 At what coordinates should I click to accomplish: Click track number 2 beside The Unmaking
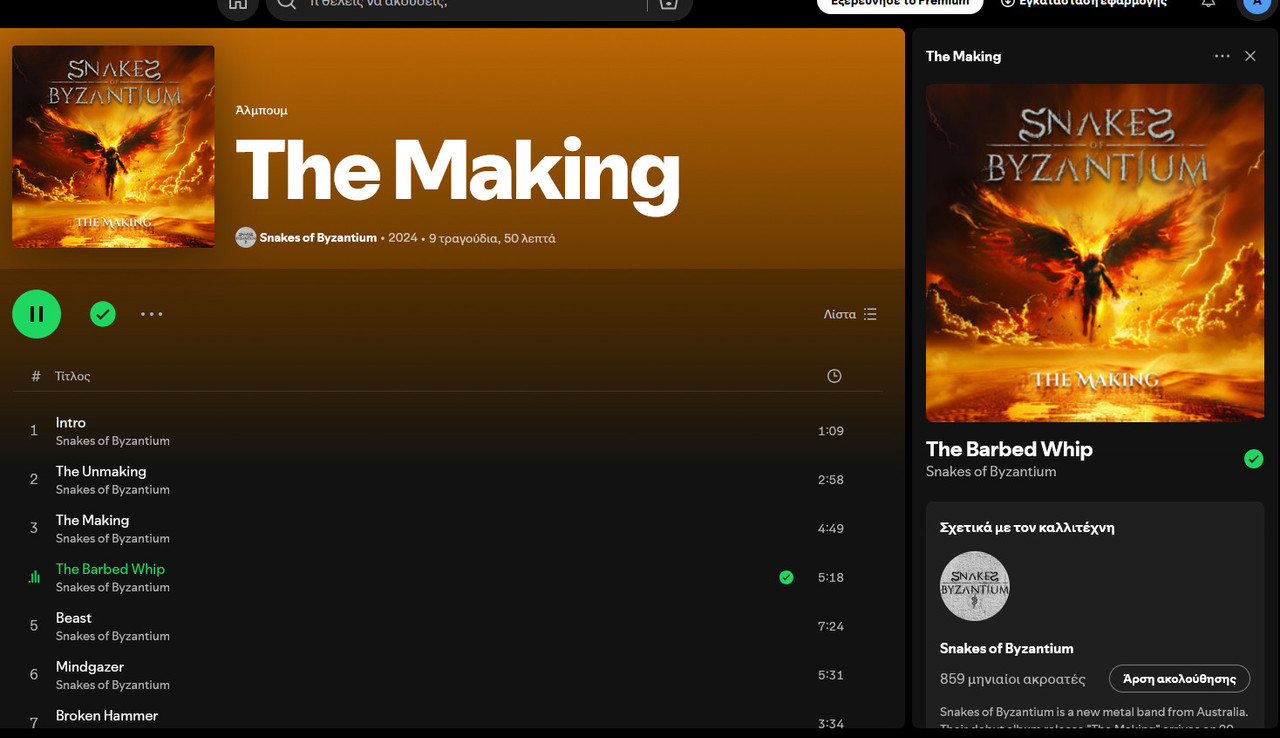tap(34, 480)
